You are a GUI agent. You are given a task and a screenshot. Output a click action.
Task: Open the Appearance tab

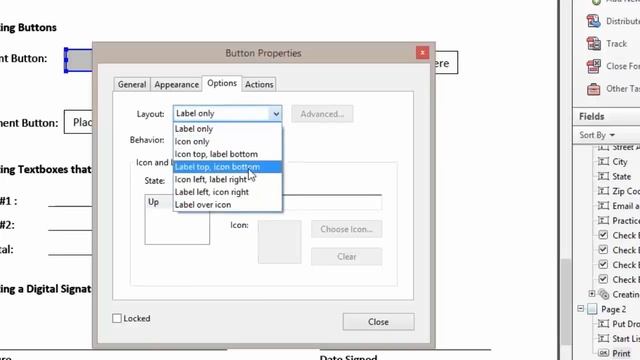176,84
